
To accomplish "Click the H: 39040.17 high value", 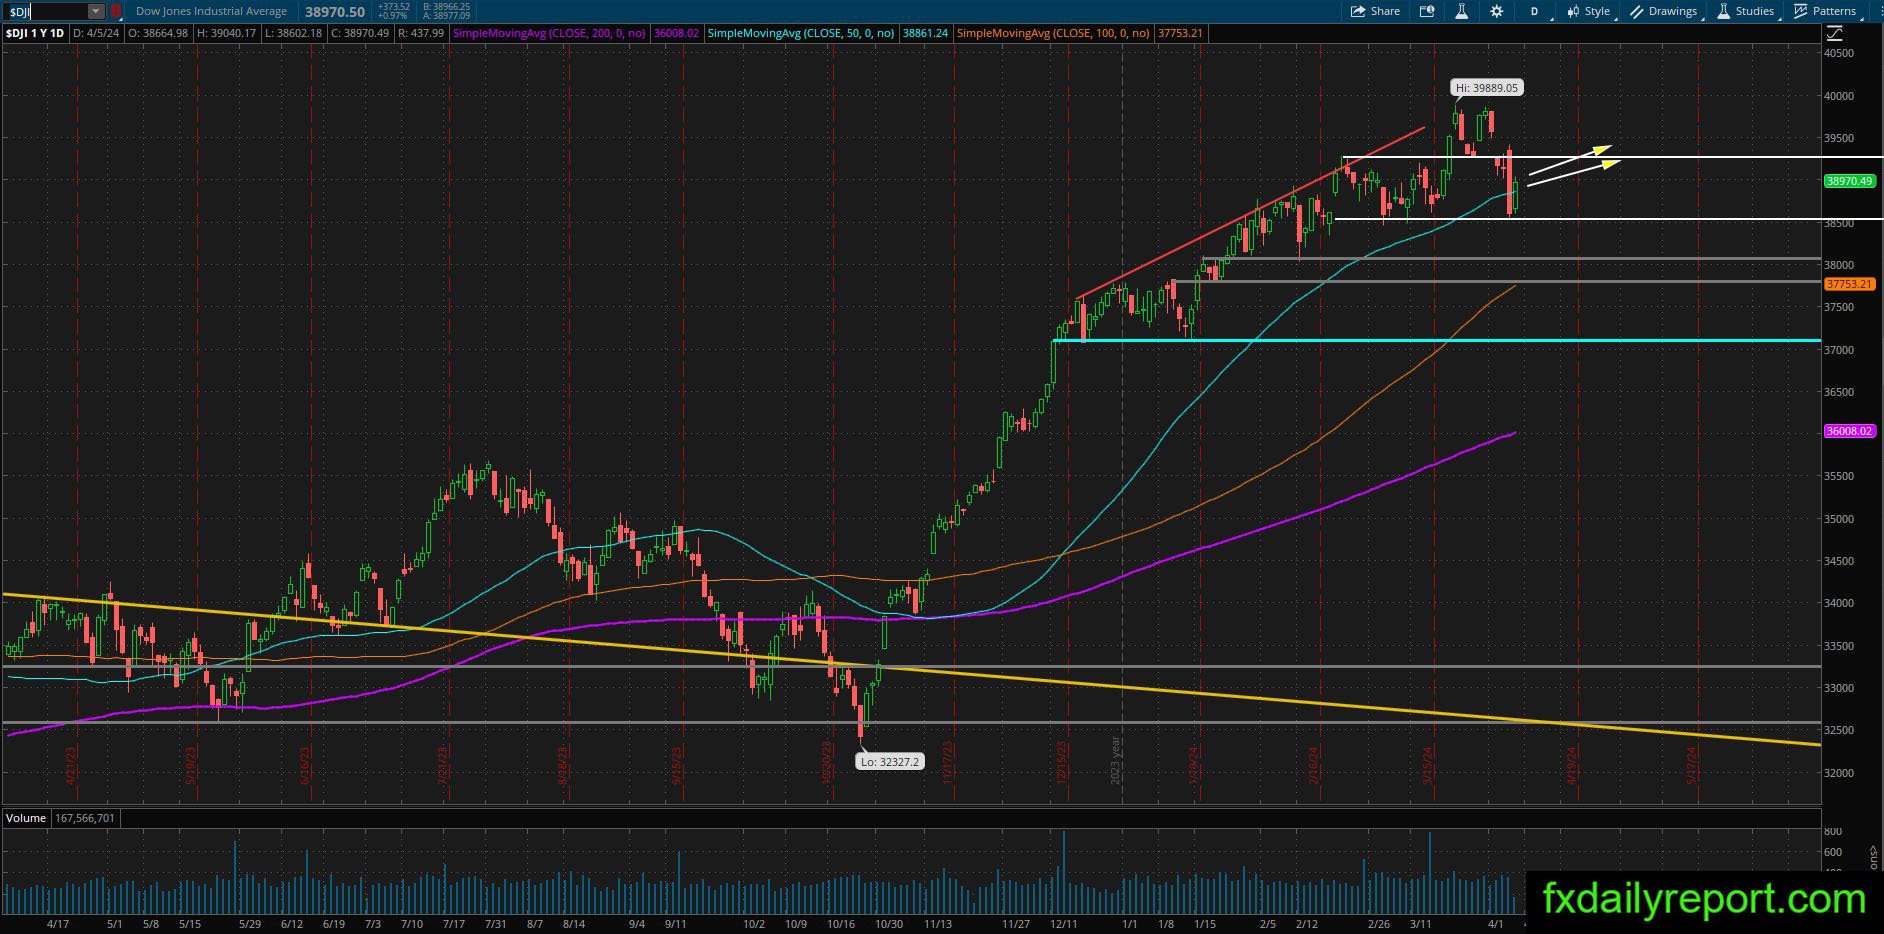I will [x=227, y=33].
